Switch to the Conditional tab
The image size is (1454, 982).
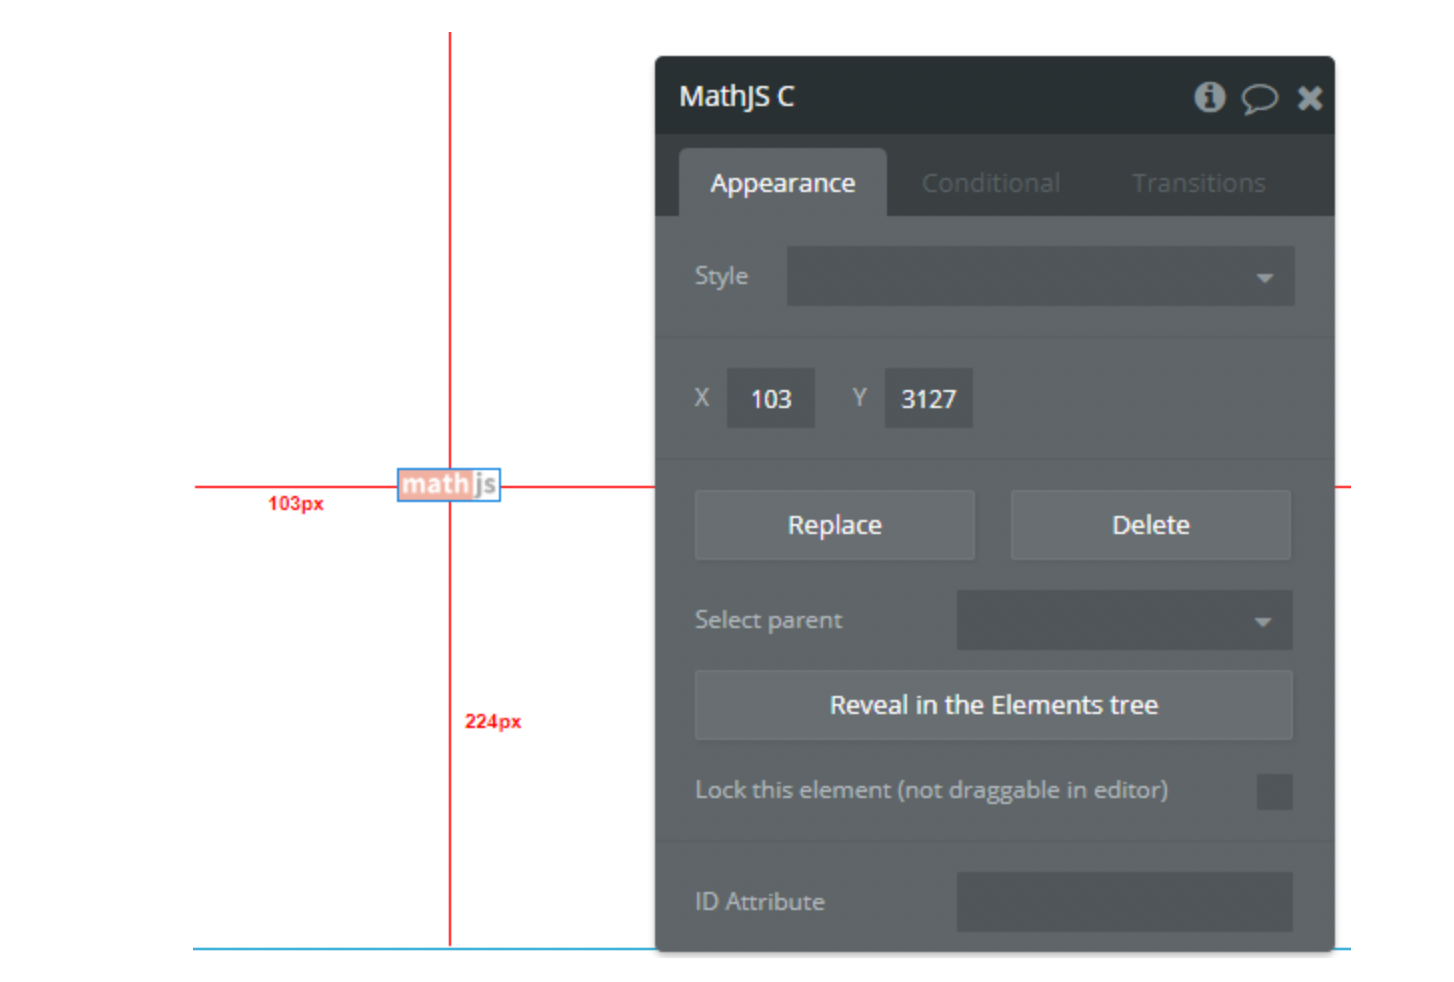coord(990,183)
